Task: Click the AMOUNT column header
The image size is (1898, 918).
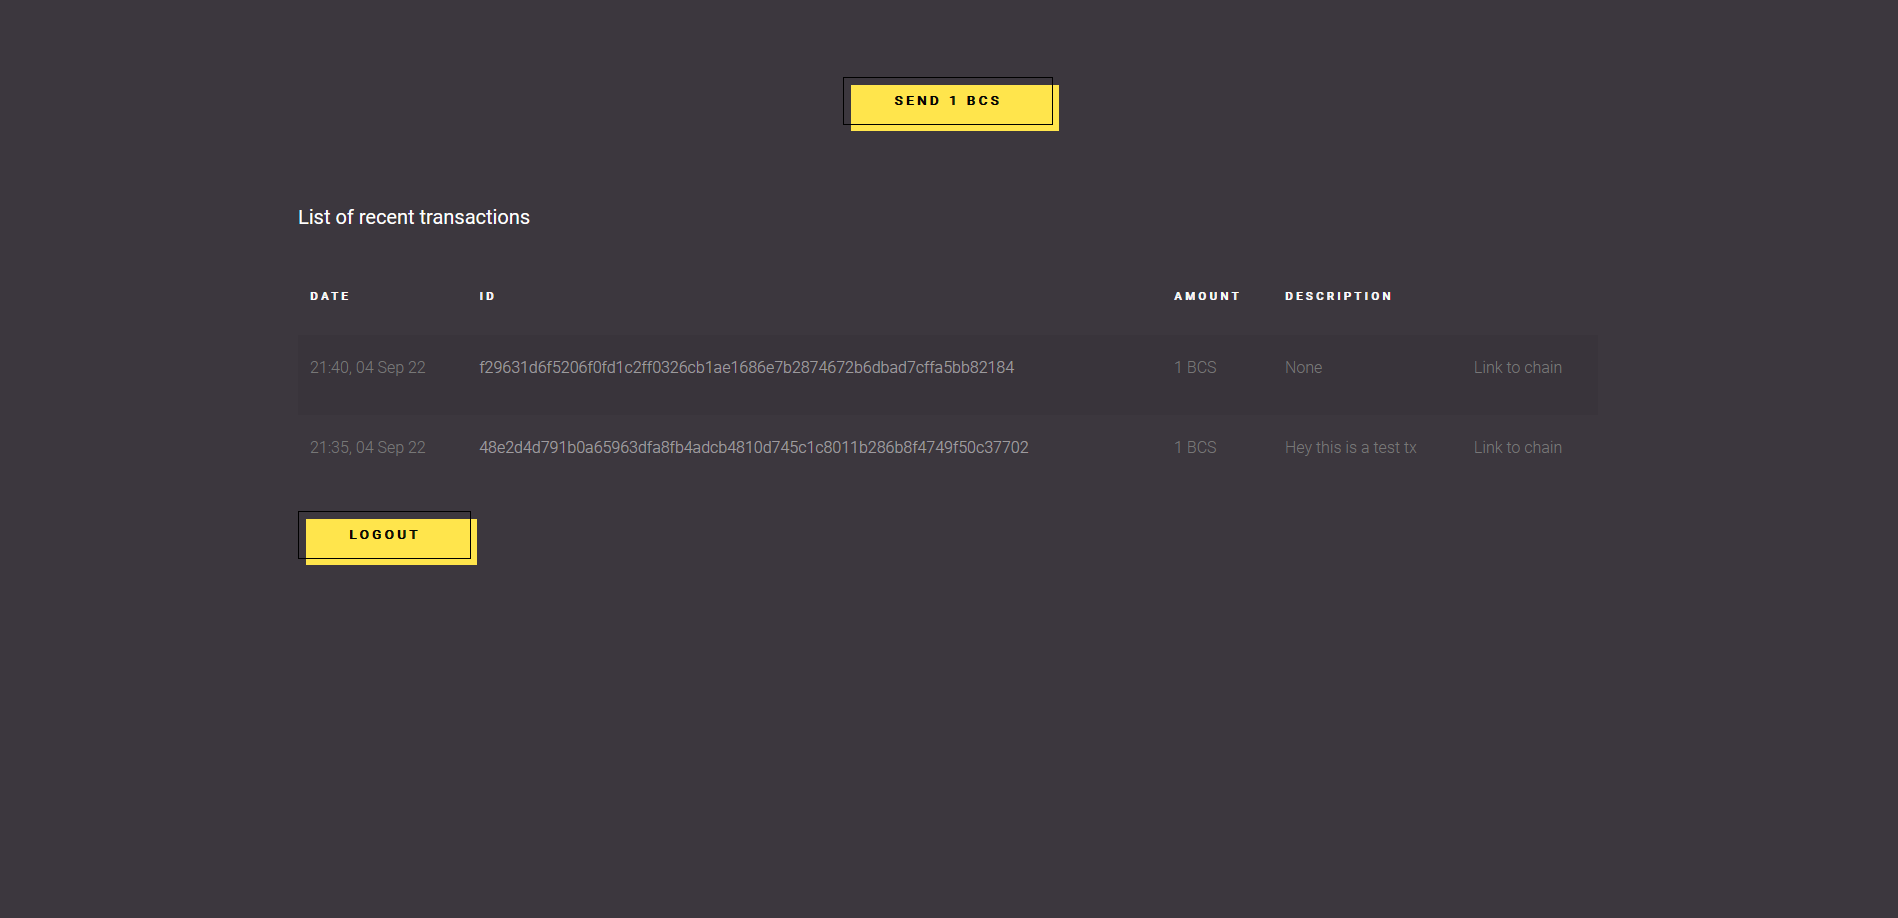Action: point(1206,296)
